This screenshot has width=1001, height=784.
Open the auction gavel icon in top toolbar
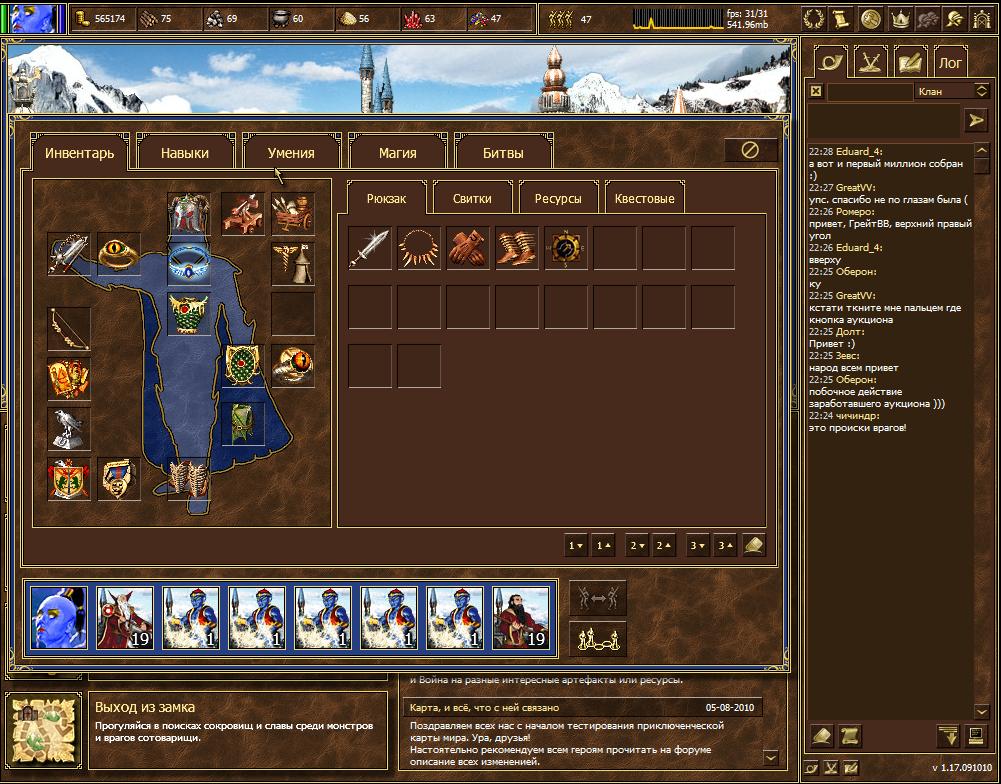point(871,19)
